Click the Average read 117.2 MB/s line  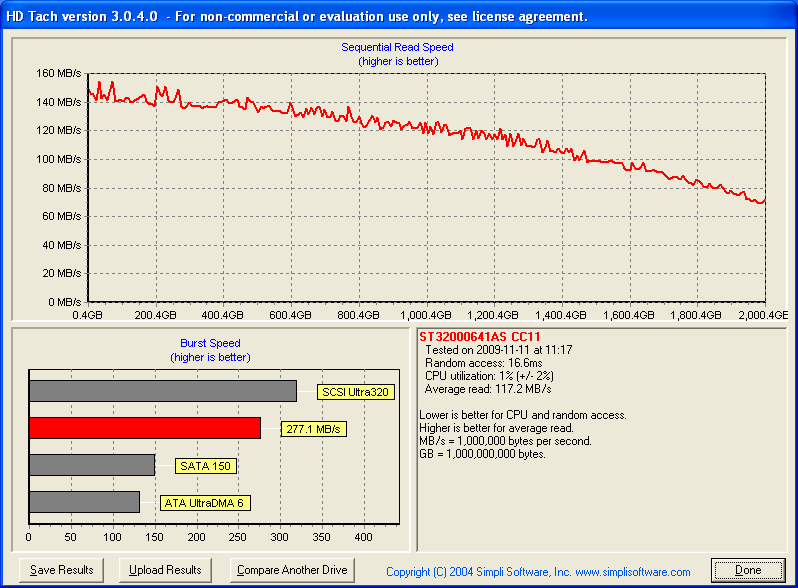pyautogui.click(x=488, y=389)
